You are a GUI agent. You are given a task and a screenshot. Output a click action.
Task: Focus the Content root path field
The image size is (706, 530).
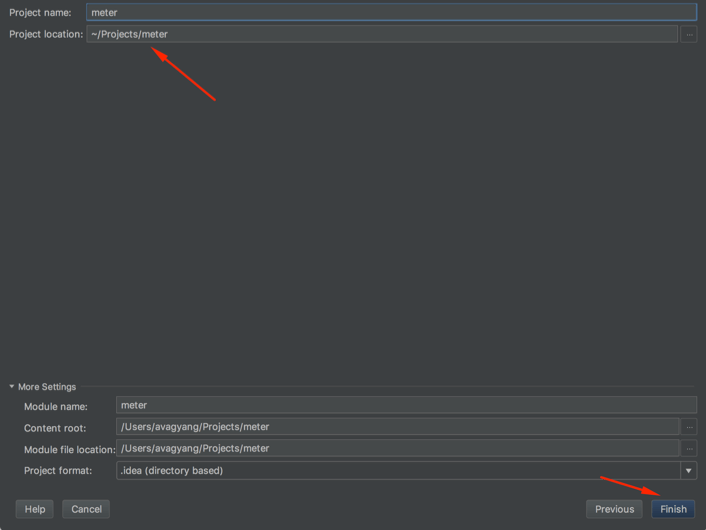[397, 427]
